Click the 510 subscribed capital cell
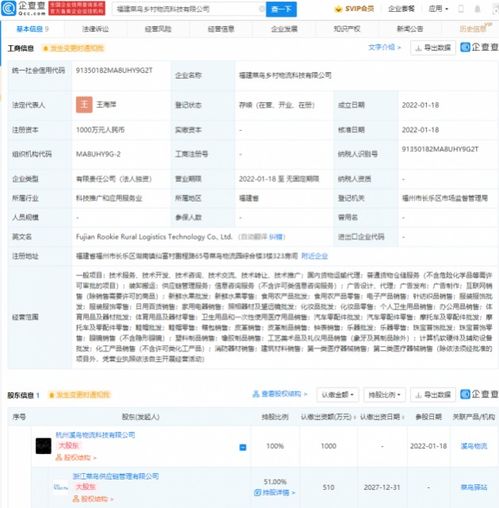499x508 pixels. click(329, 487)
